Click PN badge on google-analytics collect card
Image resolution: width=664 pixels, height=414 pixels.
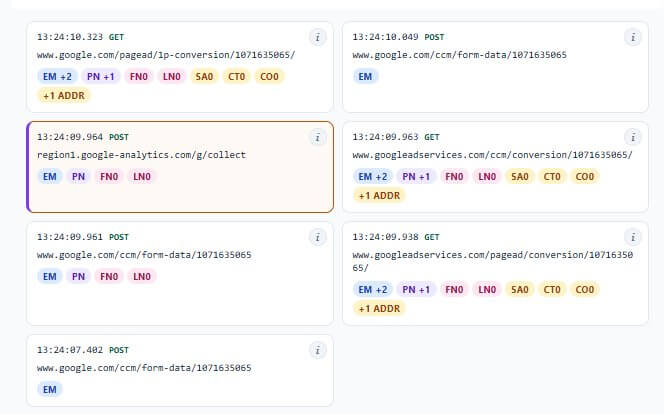(x=78, y=177)
